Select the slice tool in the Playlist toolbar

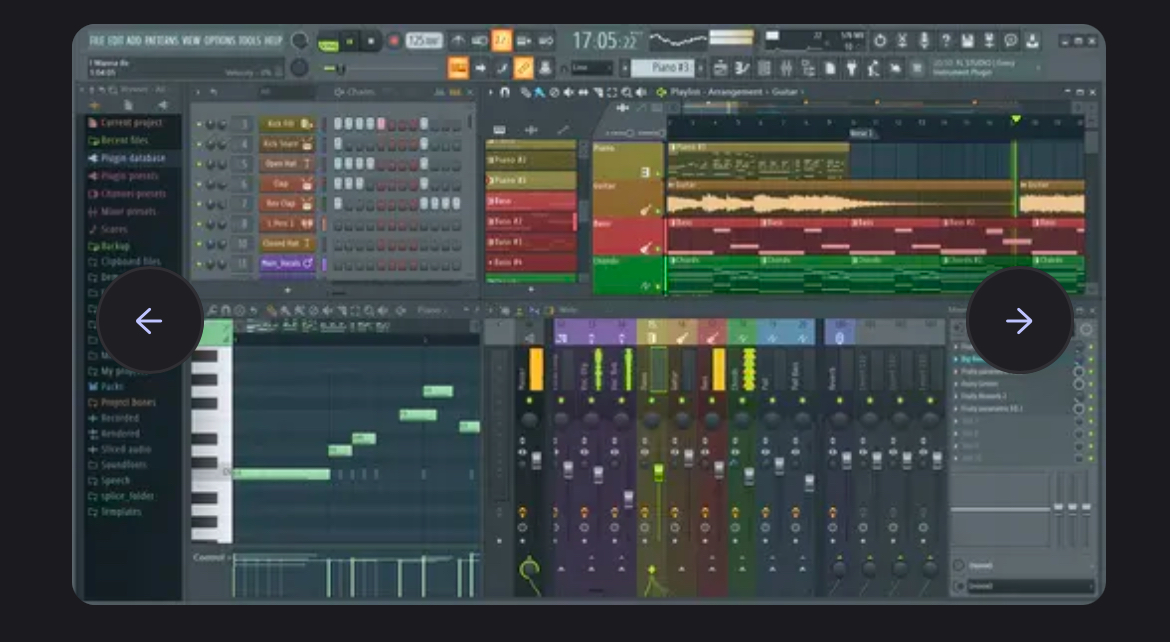[598, 92]
